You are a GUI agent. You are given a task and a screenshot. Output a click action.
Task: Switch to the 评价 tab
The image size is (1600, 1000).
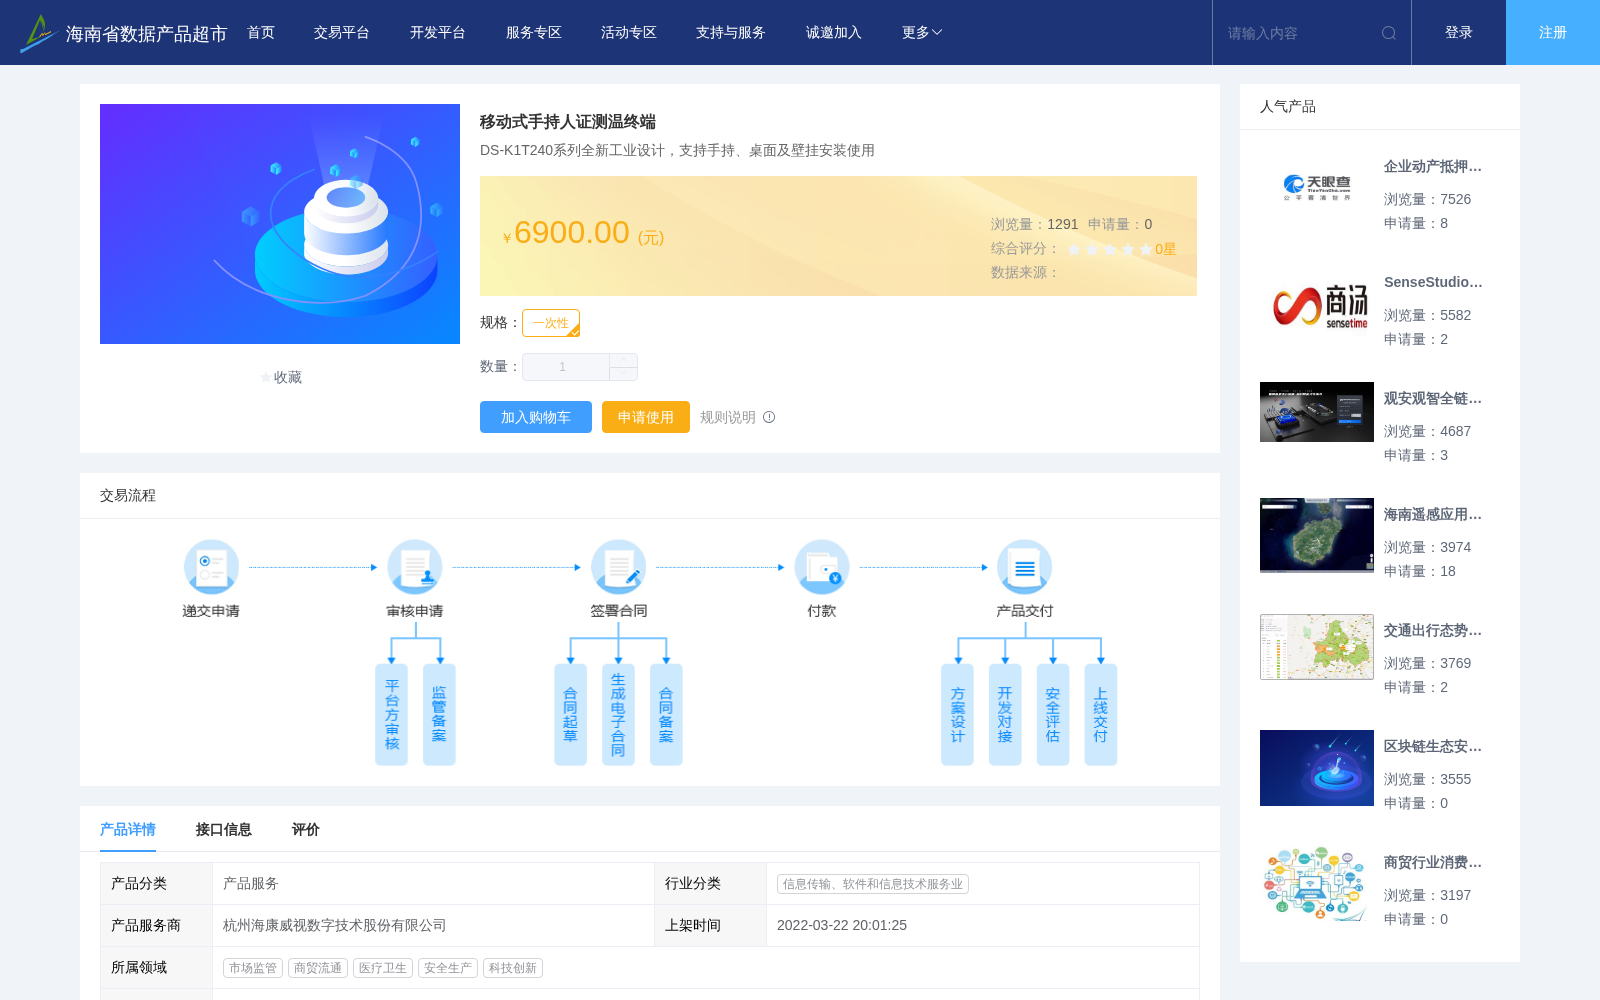pos(306,829)
